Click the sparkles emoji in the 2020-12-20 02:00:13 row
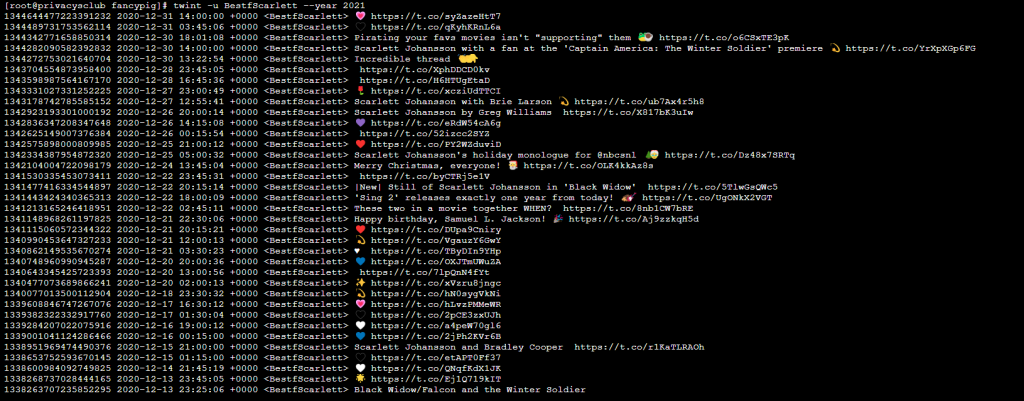The height and width of the screenshot is (401, 1024). click(x=360, y=283)
